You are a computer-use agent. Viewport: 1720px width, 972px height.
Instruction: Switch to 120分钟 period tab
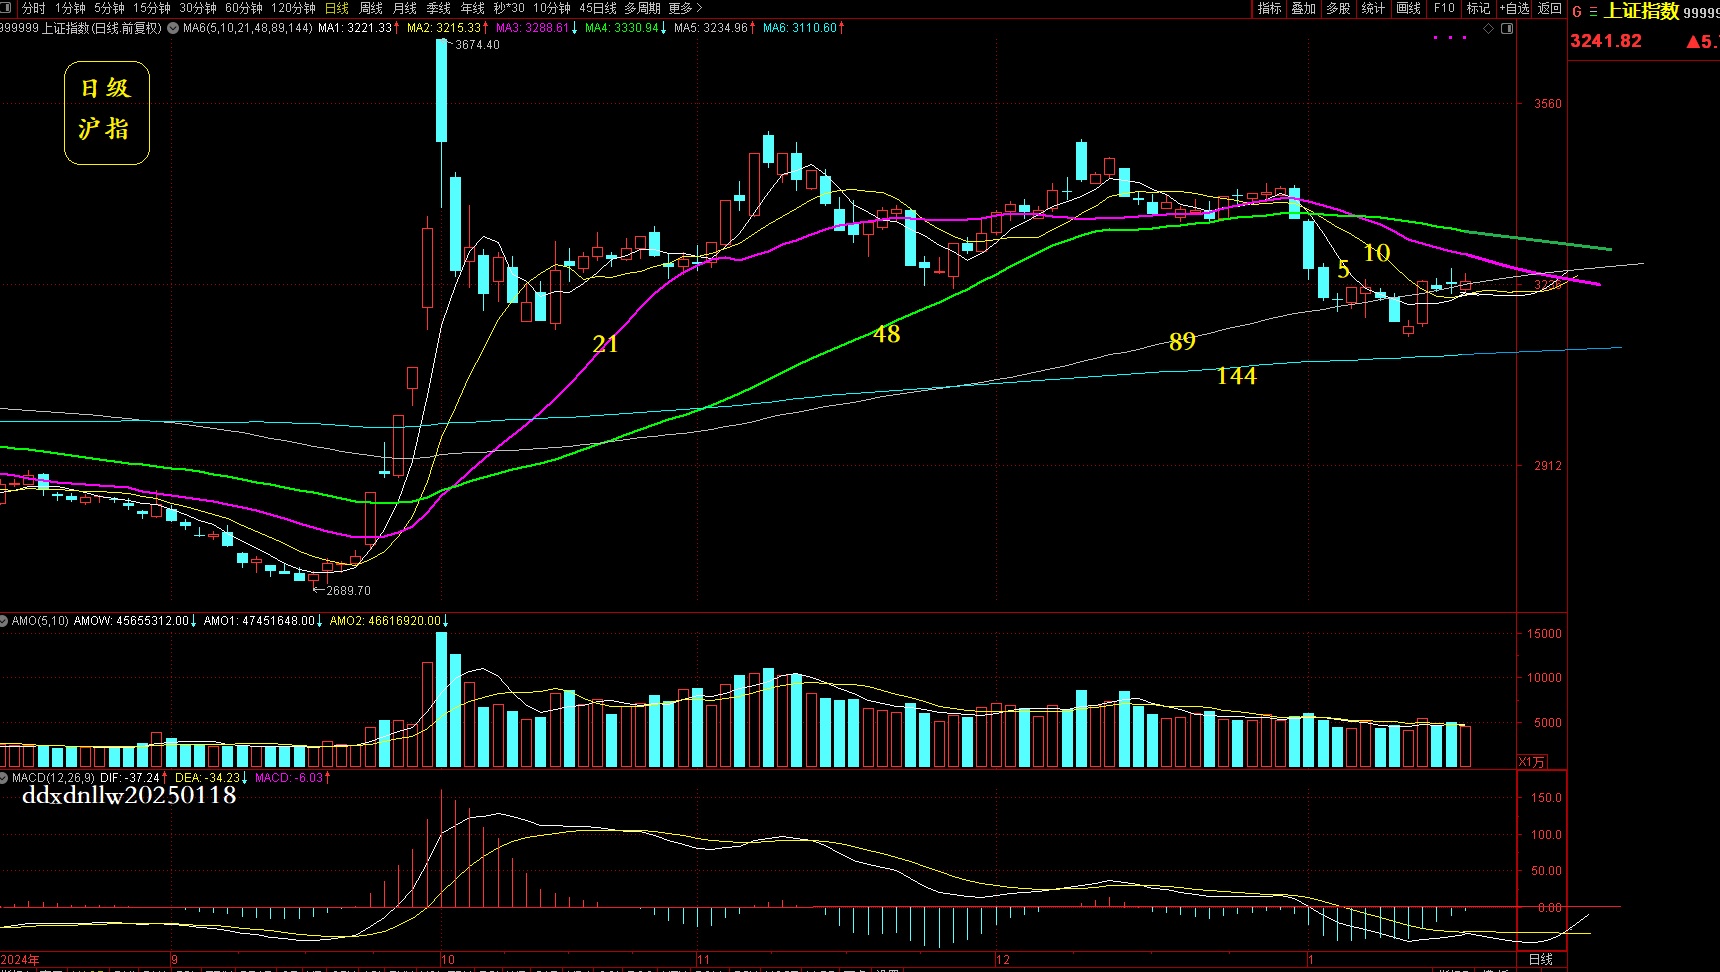click(x=293, y=8)
